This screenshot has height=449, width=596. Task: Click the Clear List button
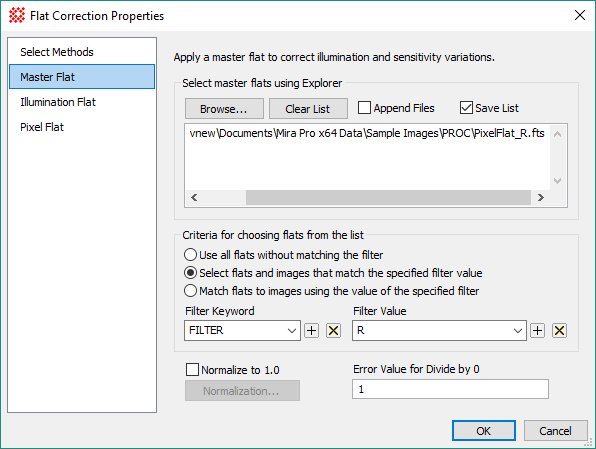point(308,109)
